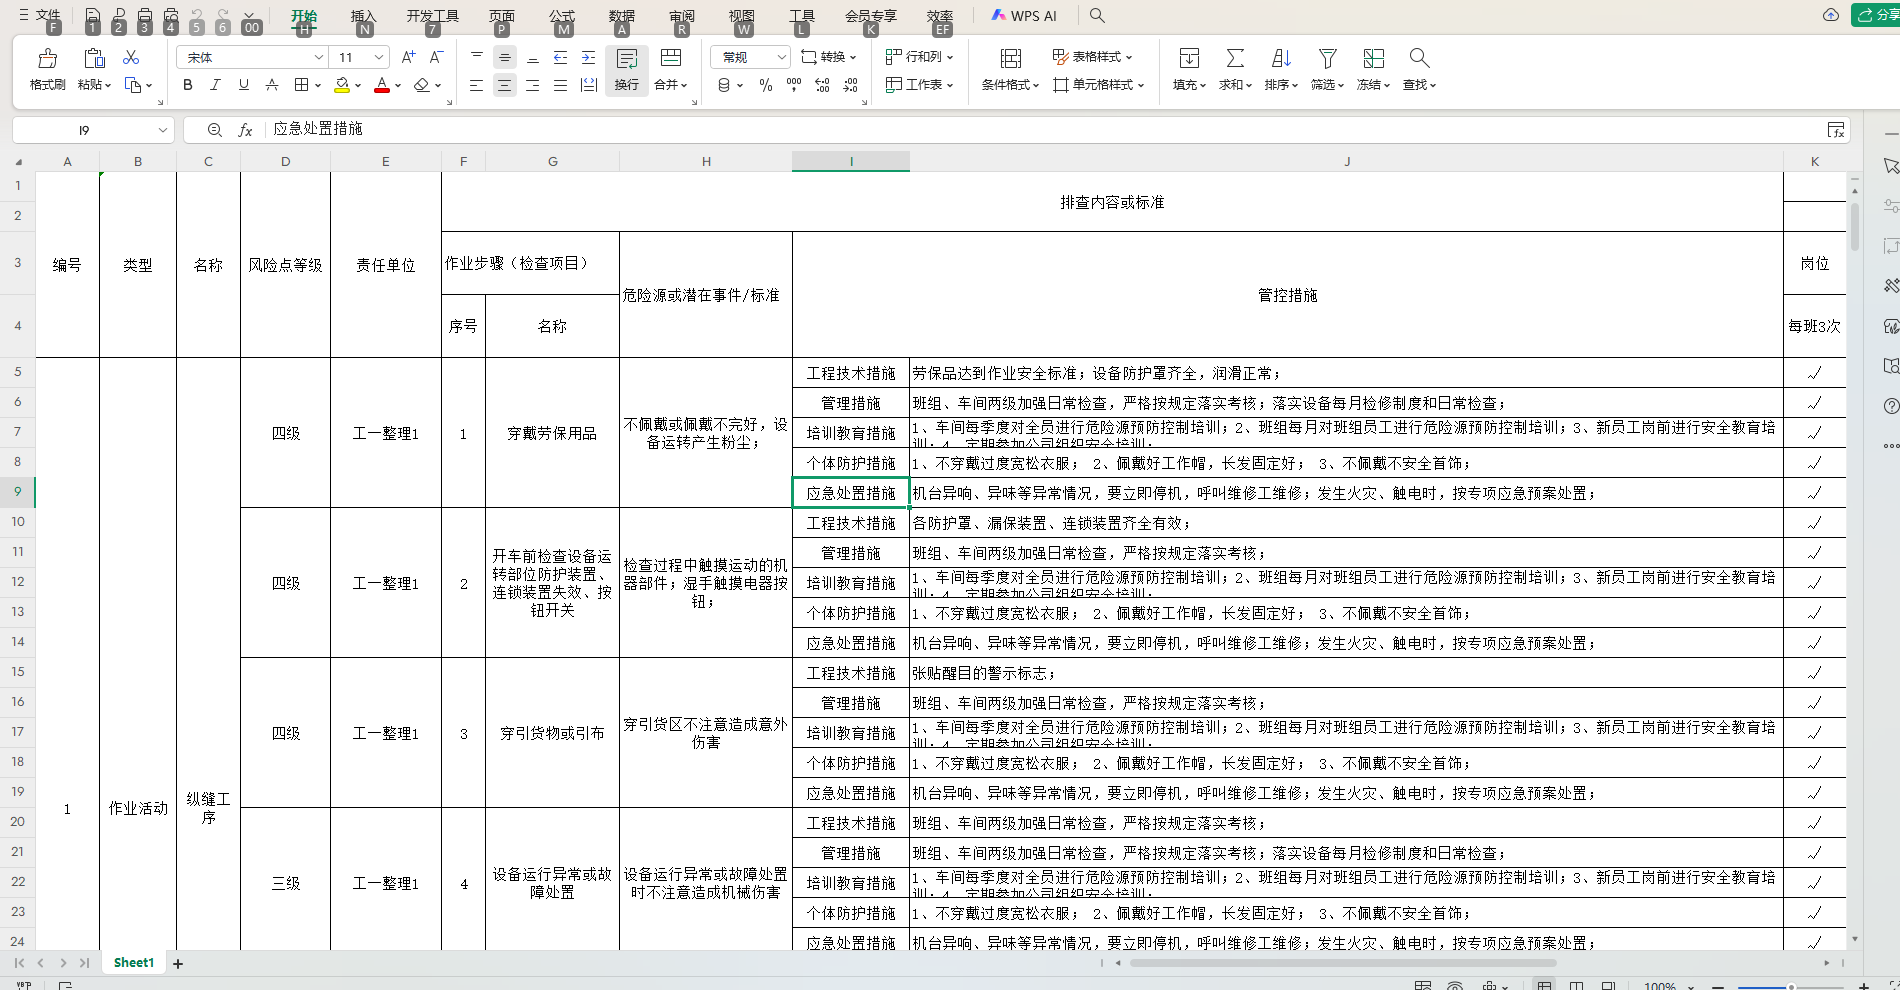Open the font name dropdown 宋体
The height and width of the screenshot is (990, 1900).
pyautogui.click(x=318, y=58)
